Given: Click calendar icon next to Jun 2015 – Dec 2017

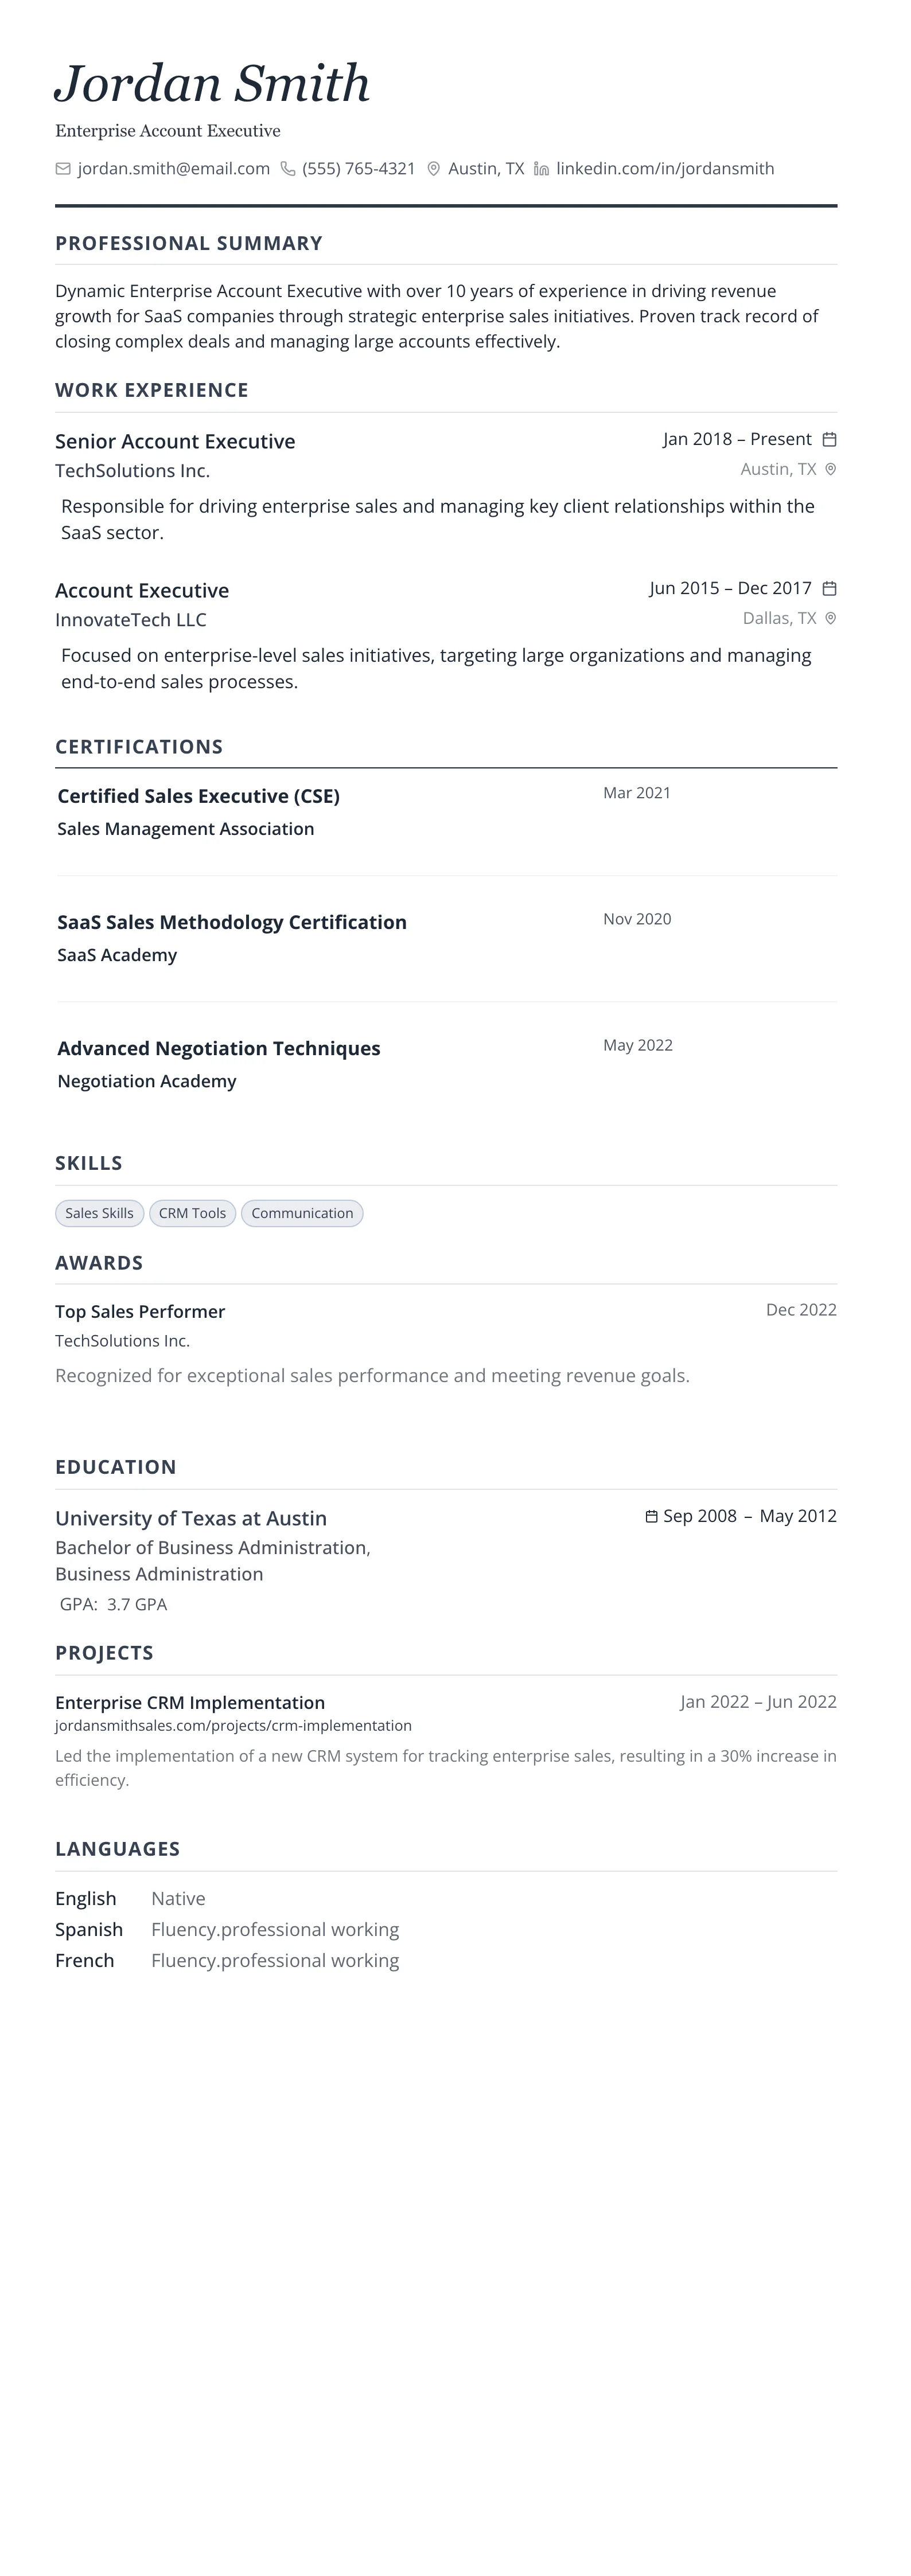Looking at the screenshot, I should click(829, 588).
